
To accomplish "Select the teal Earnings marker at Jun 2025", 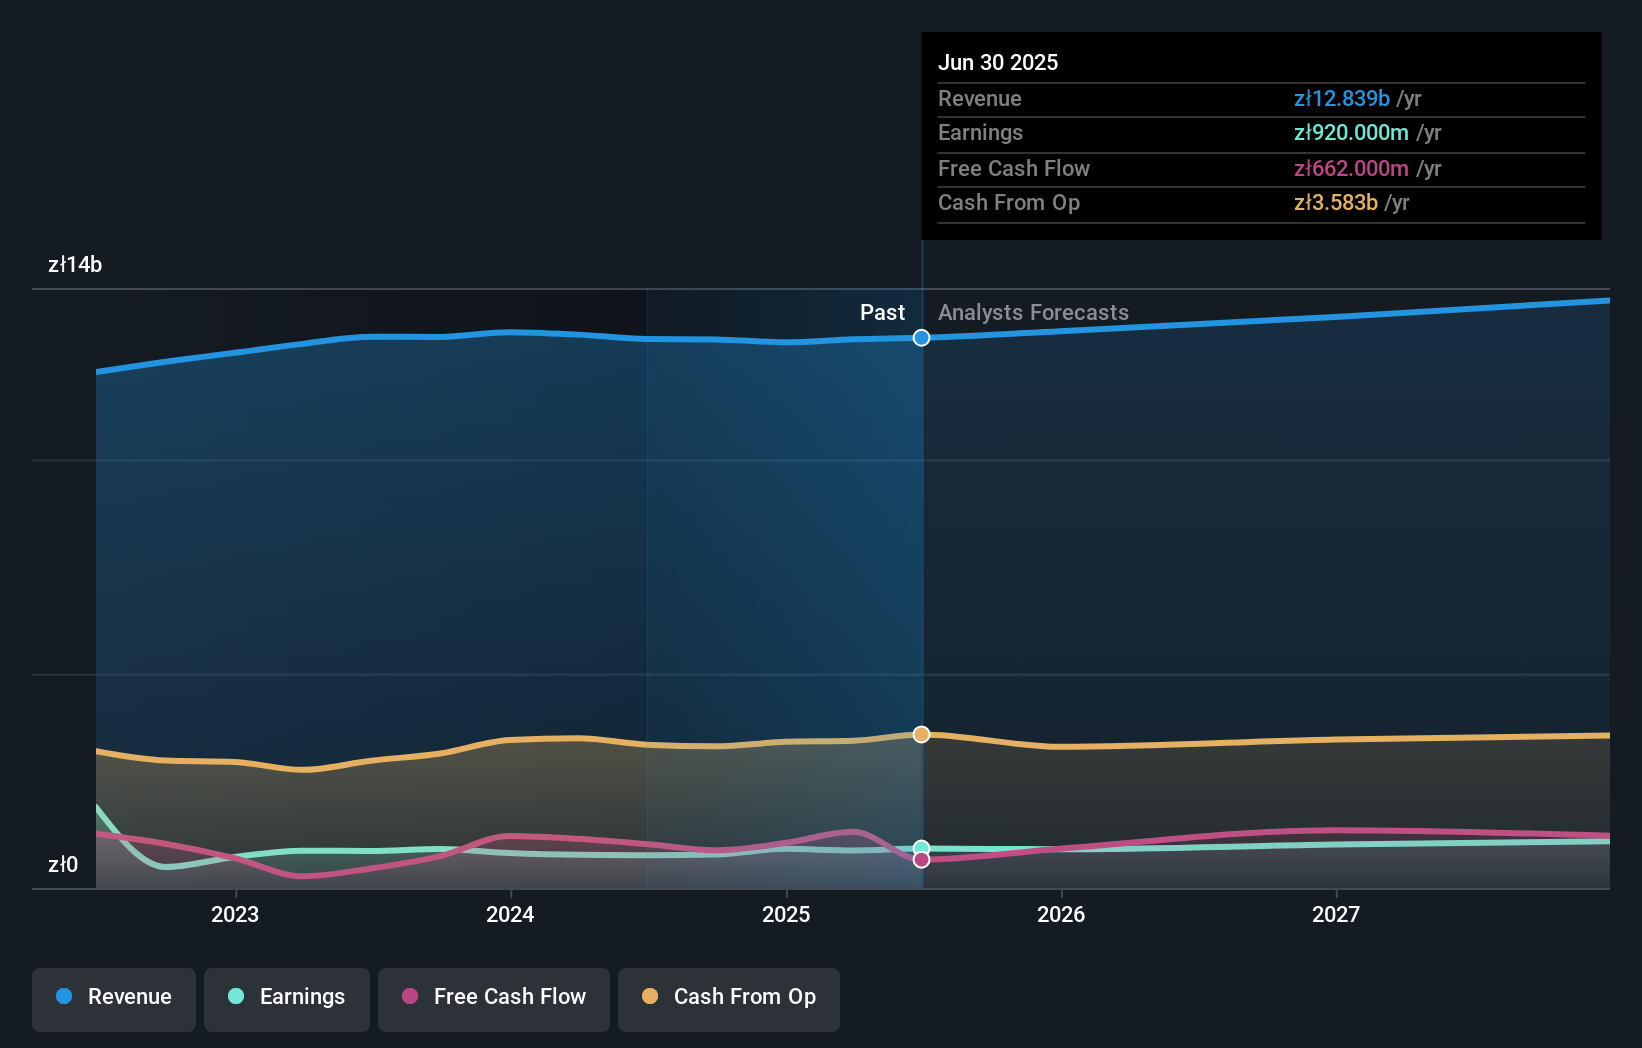I will (x=921, y=847).
